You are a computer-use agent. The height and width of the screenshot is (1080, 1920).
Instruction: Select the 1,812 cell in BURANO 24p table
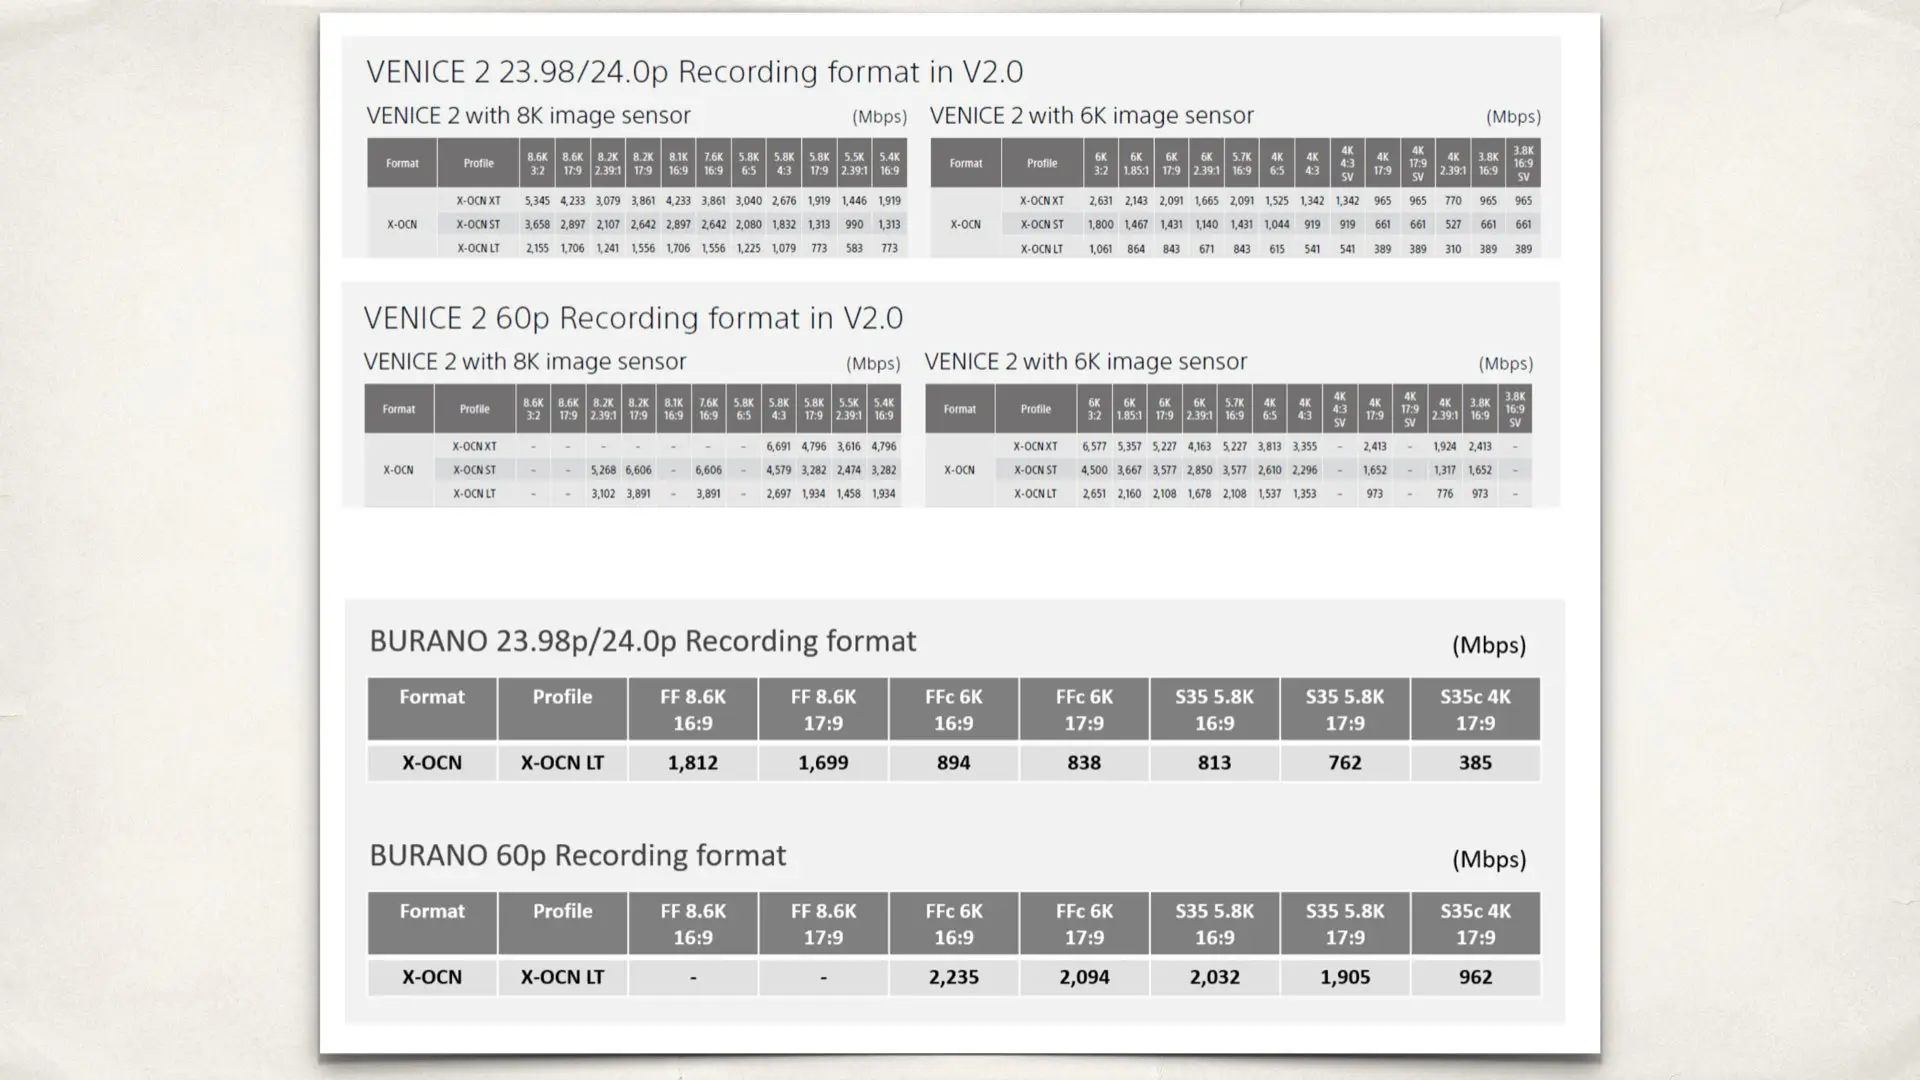[692, 763]
